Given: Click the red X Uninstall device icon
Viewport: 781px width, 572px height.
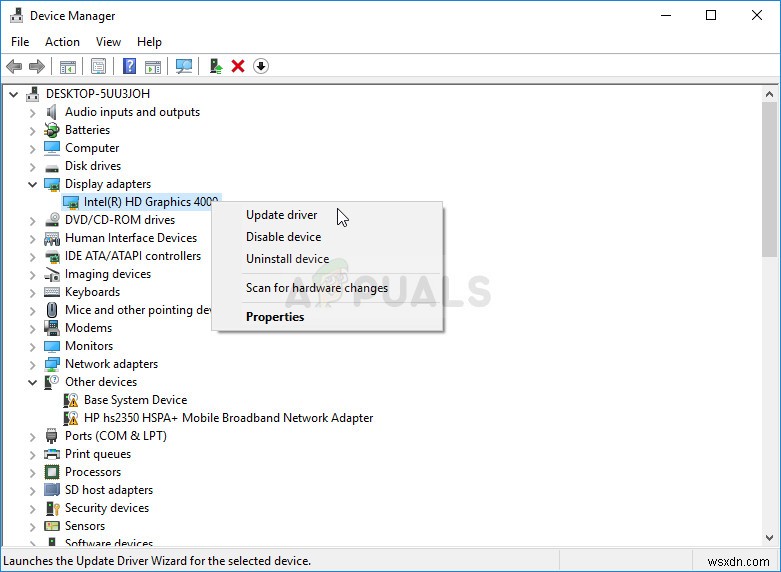Looking at the screenshot, I should (x=238, y=66).
